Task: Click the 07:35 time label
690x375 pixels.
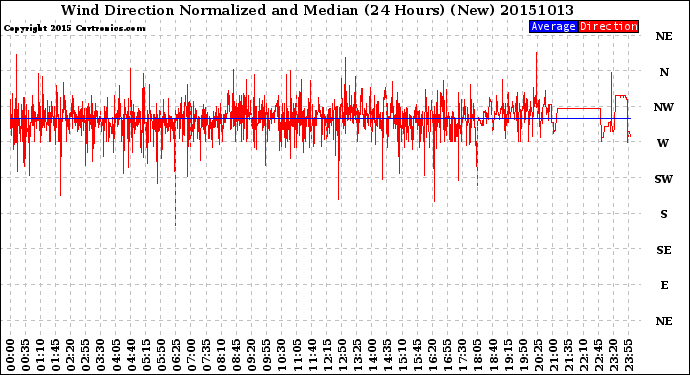Action: coord(206,355)
